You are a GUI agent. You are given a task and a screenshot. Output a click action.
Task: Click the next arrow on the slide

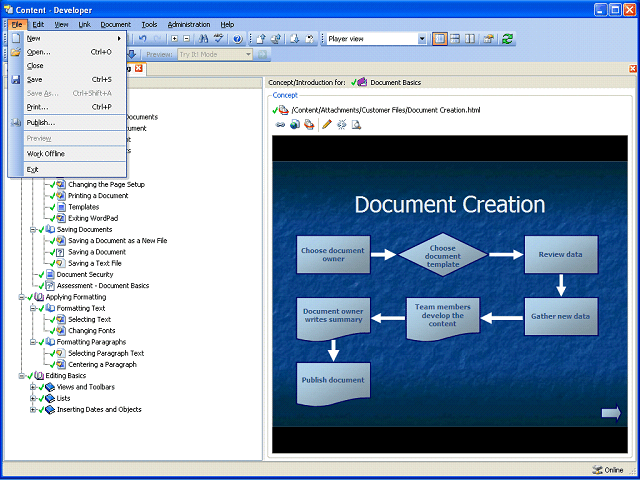pos(610,413)
